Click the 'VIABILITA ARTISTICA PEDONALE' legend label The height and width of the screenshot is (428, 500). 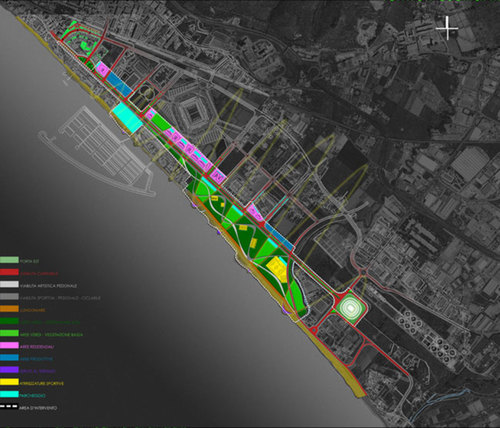pos(48,286)
